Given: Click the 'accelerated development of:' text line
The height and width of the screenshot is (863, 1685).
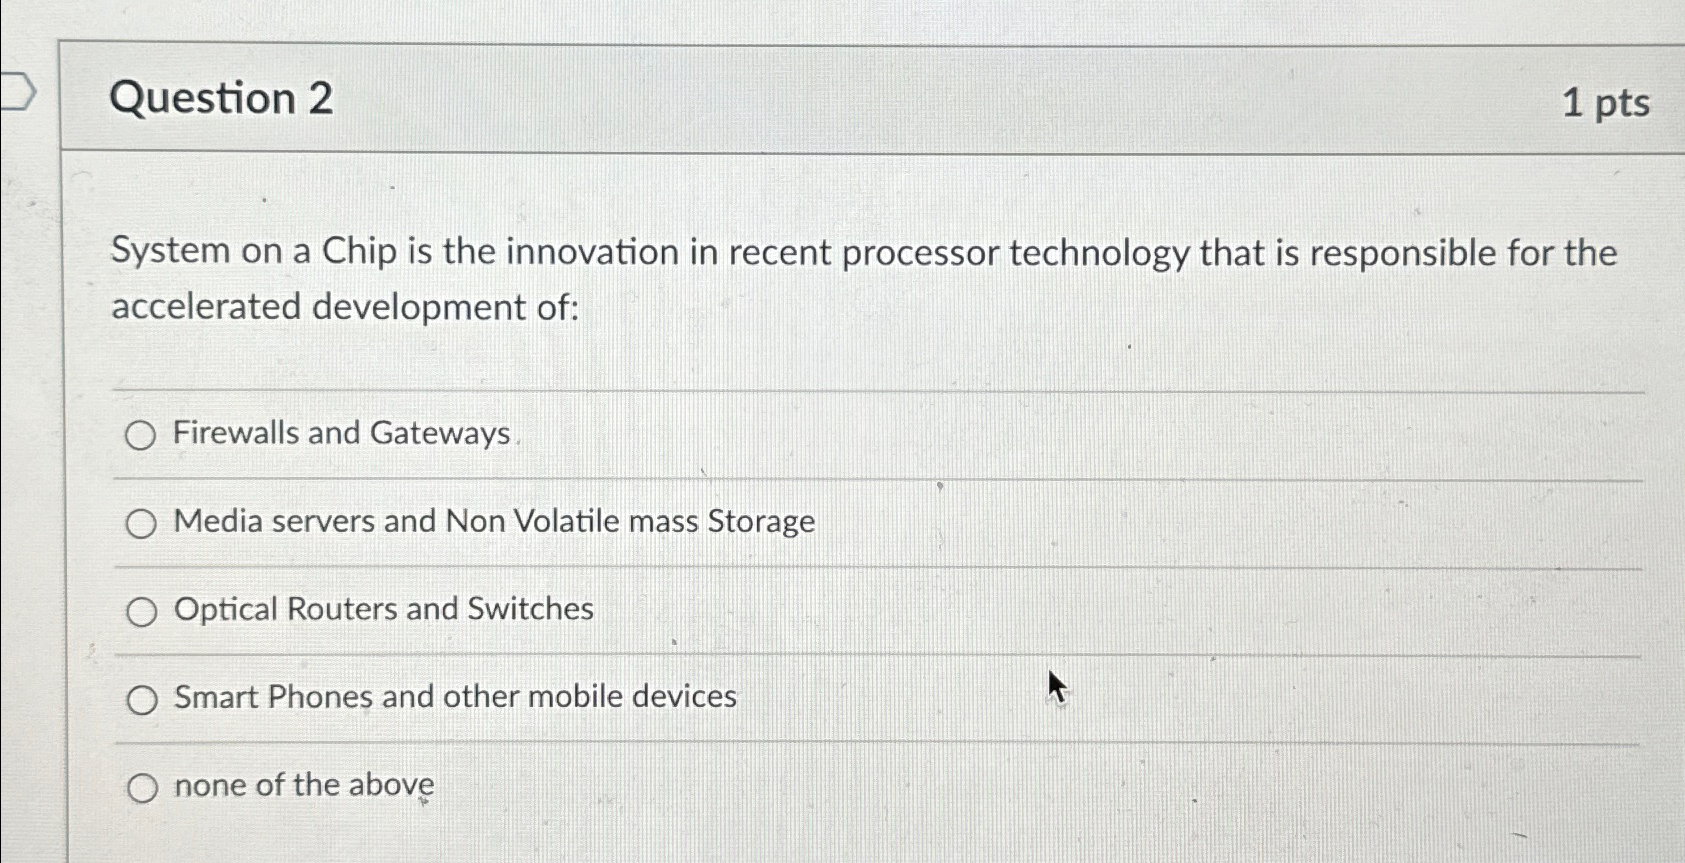Looking at the screenshot, I should [345, 307].
